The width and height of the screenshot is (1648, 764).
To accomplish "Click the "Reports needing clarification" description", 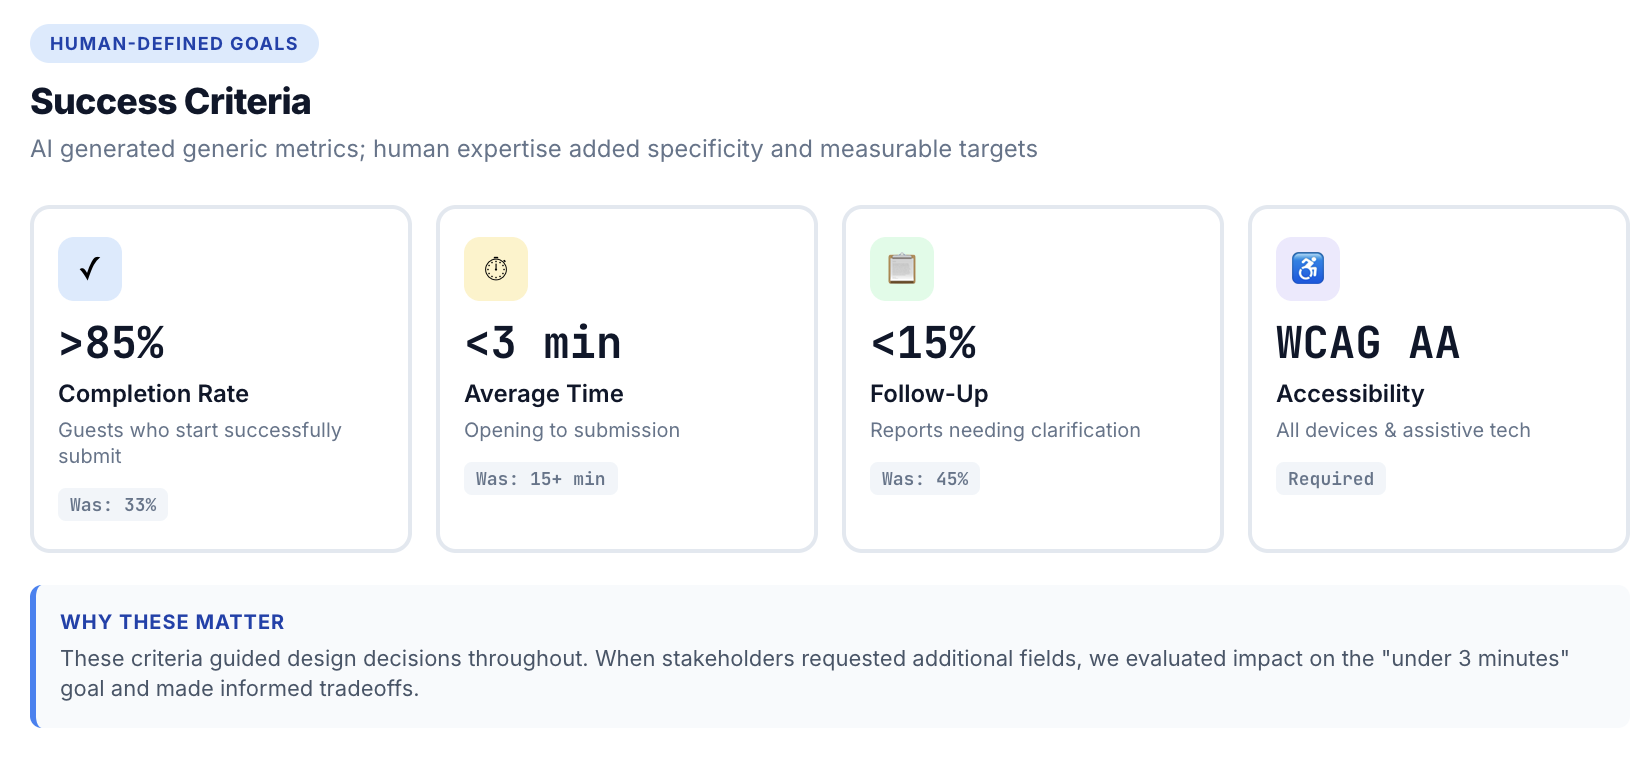I will [x=1005, y=430].
